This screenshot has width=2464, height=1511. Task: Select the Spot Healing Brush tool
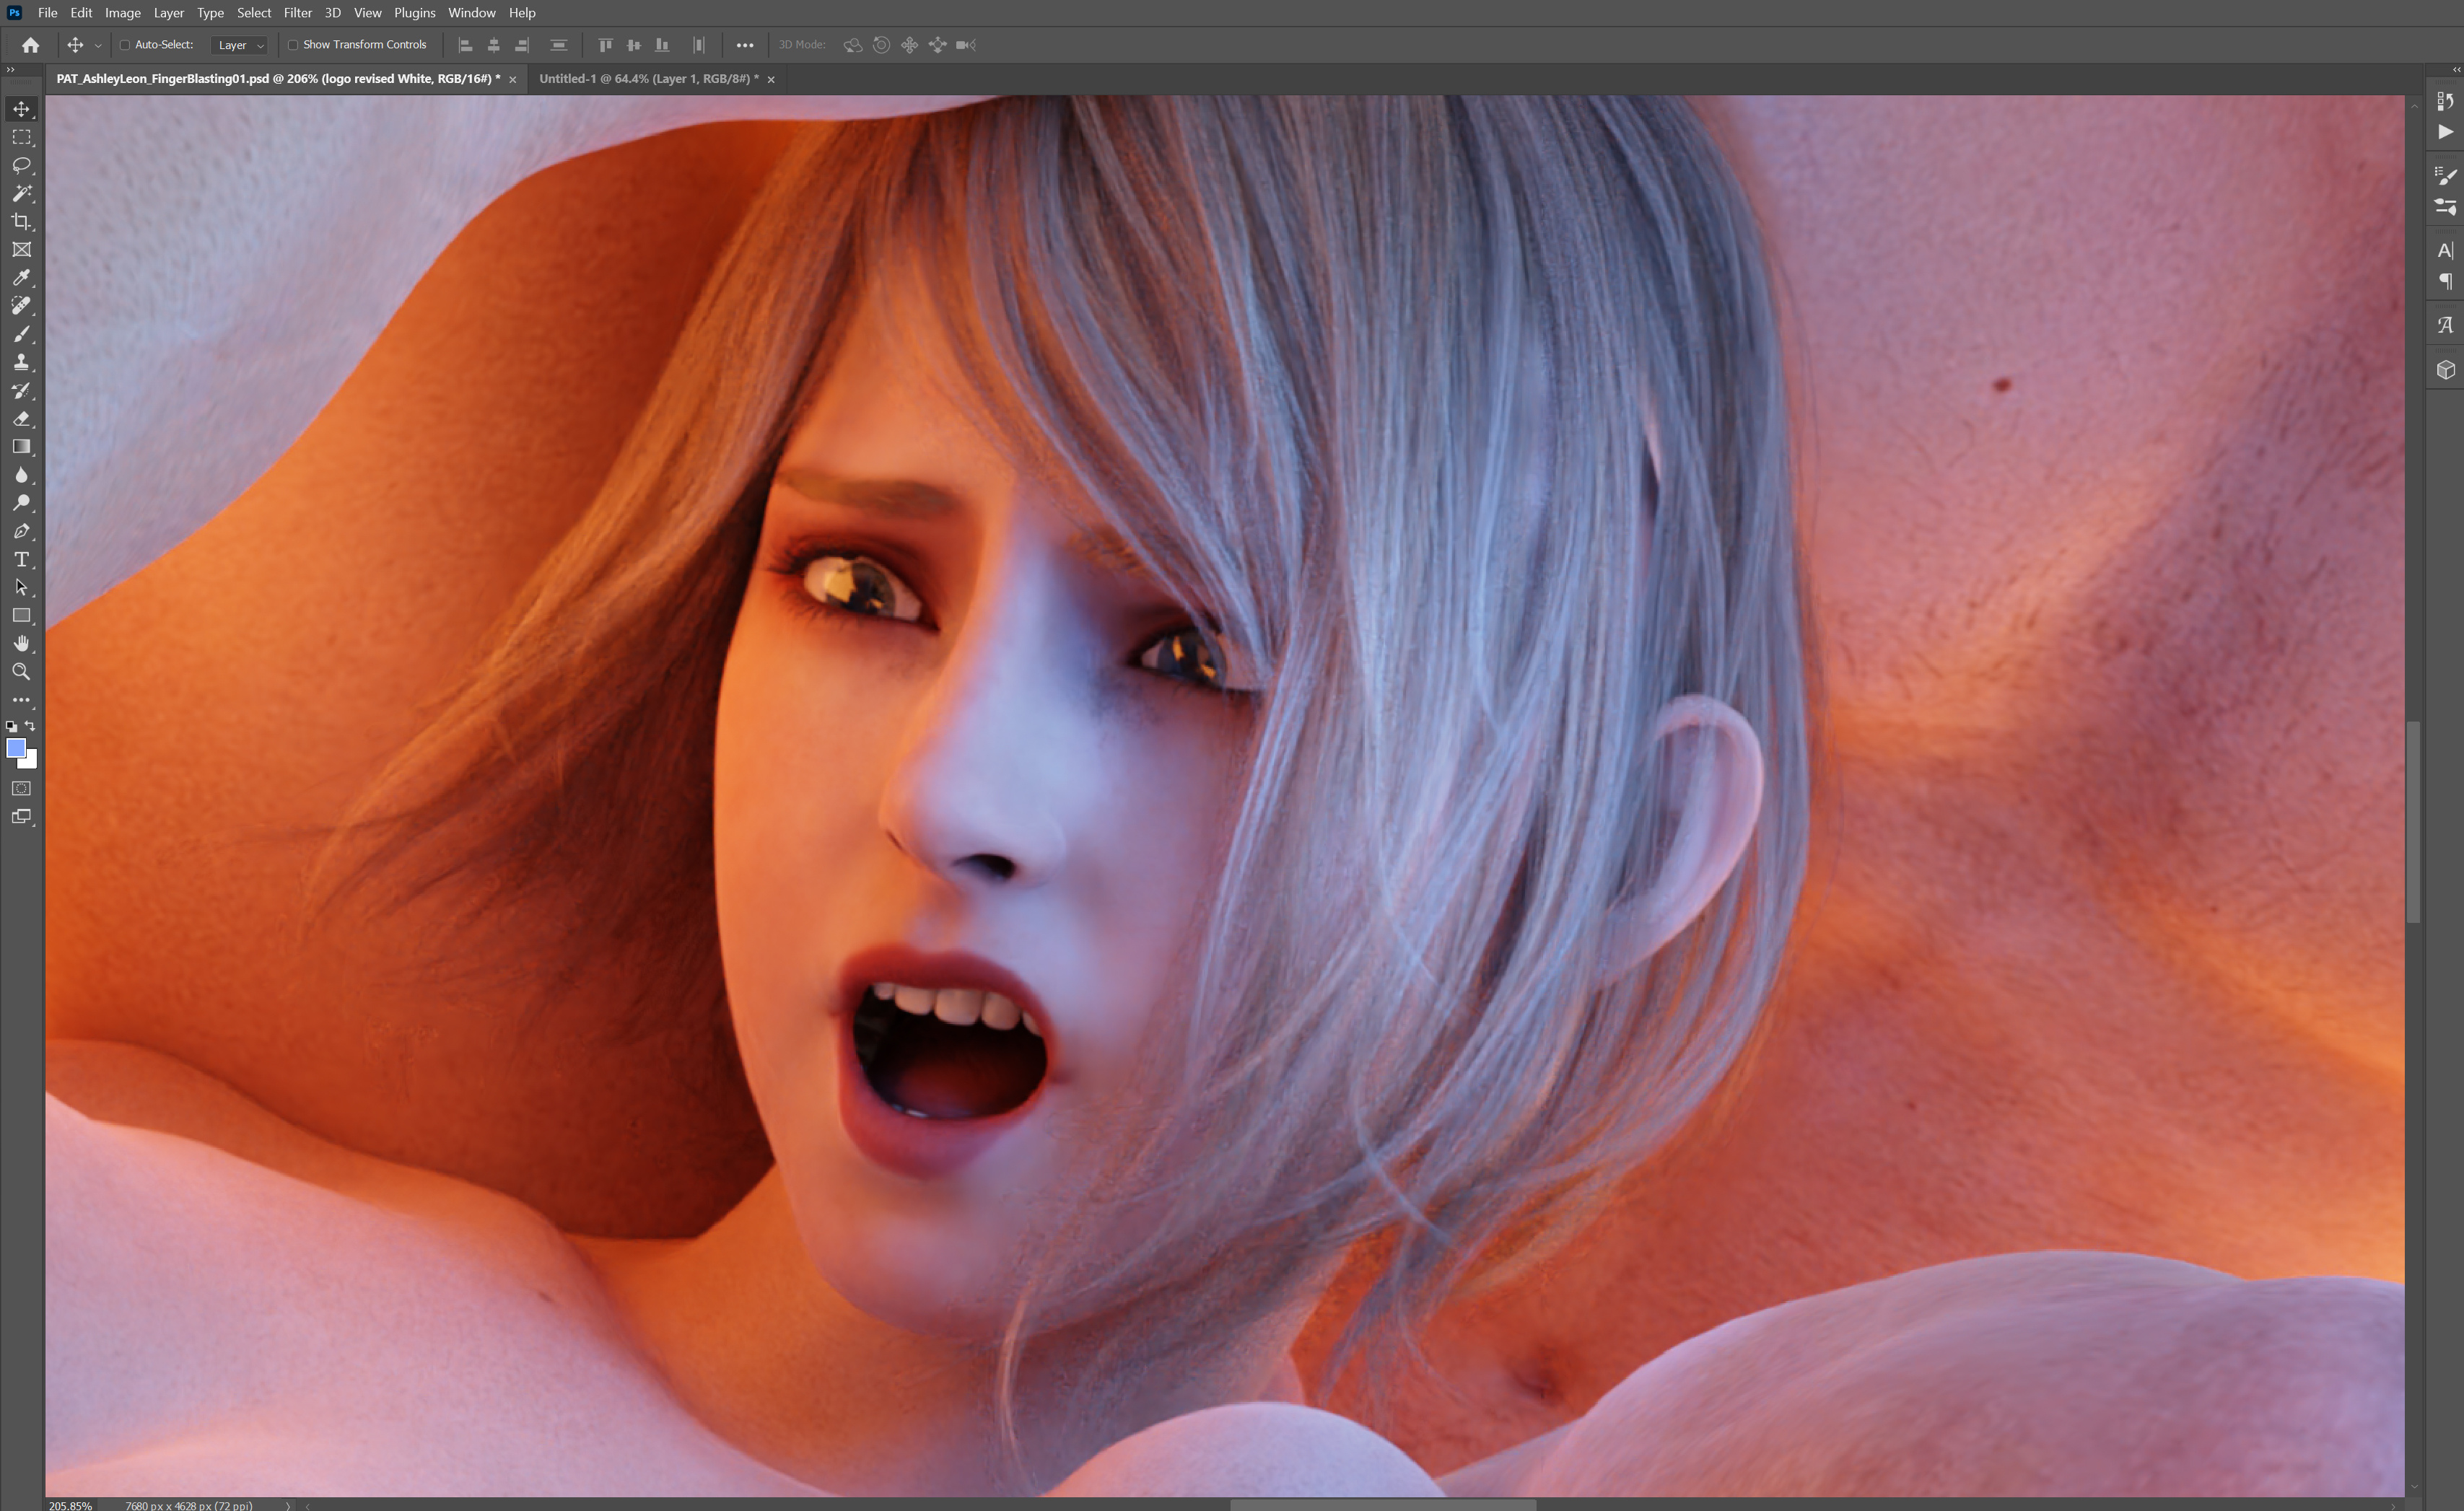[21, 306]
